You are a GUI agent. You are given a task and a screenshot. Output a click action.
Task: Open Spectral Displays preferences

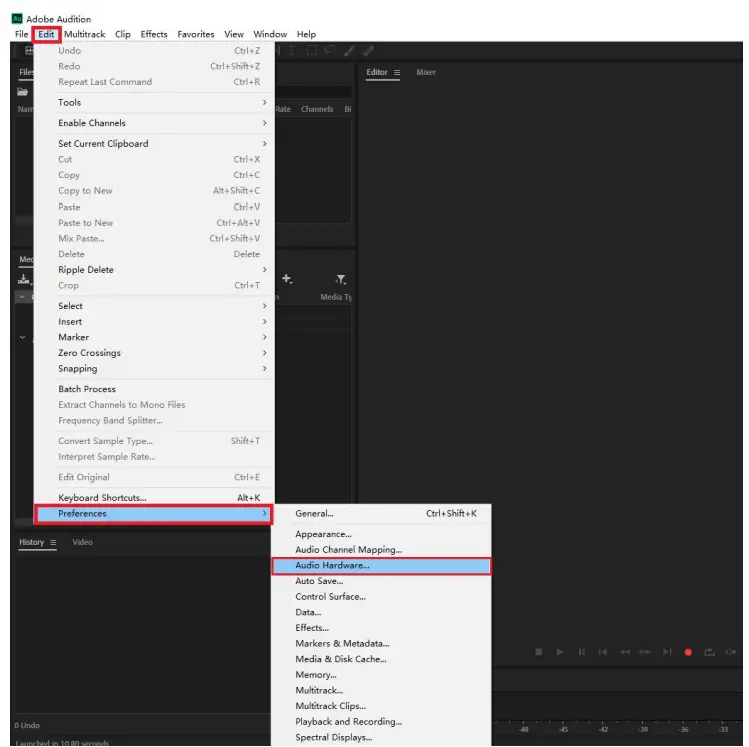point(381,738)
